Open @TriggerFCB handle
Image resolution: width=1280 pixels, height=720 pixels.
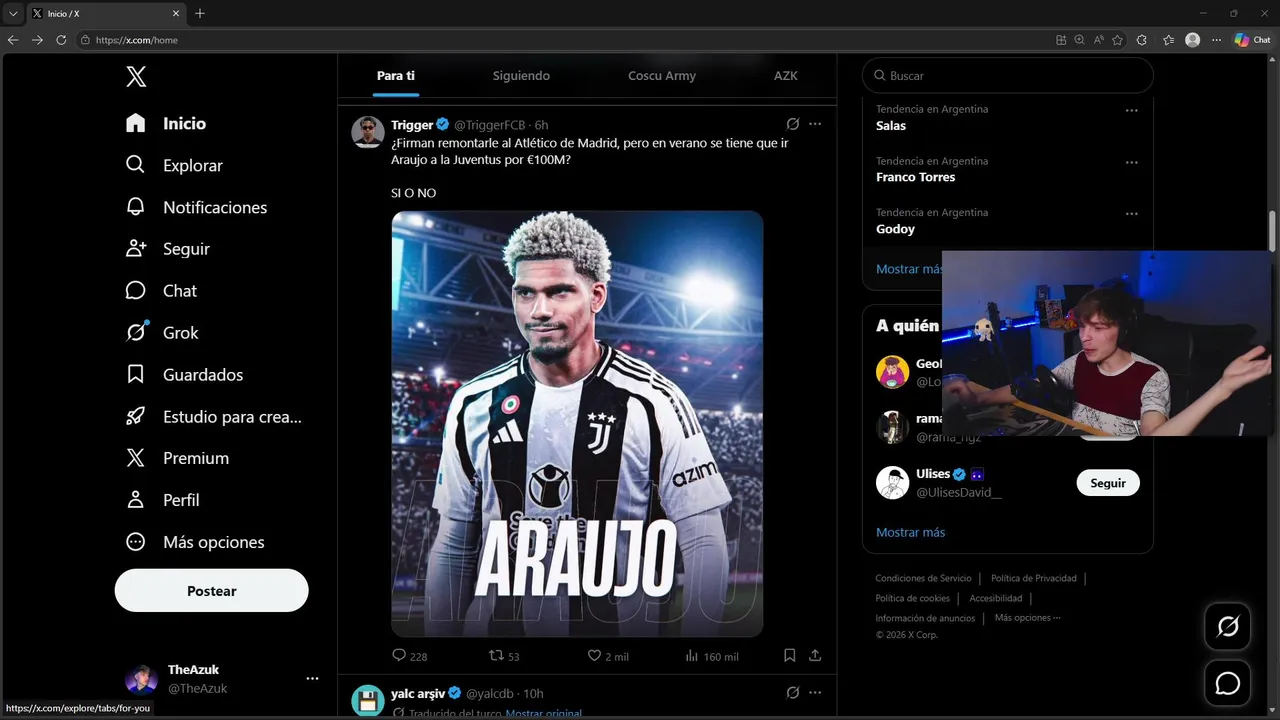[x=489, y=125]
